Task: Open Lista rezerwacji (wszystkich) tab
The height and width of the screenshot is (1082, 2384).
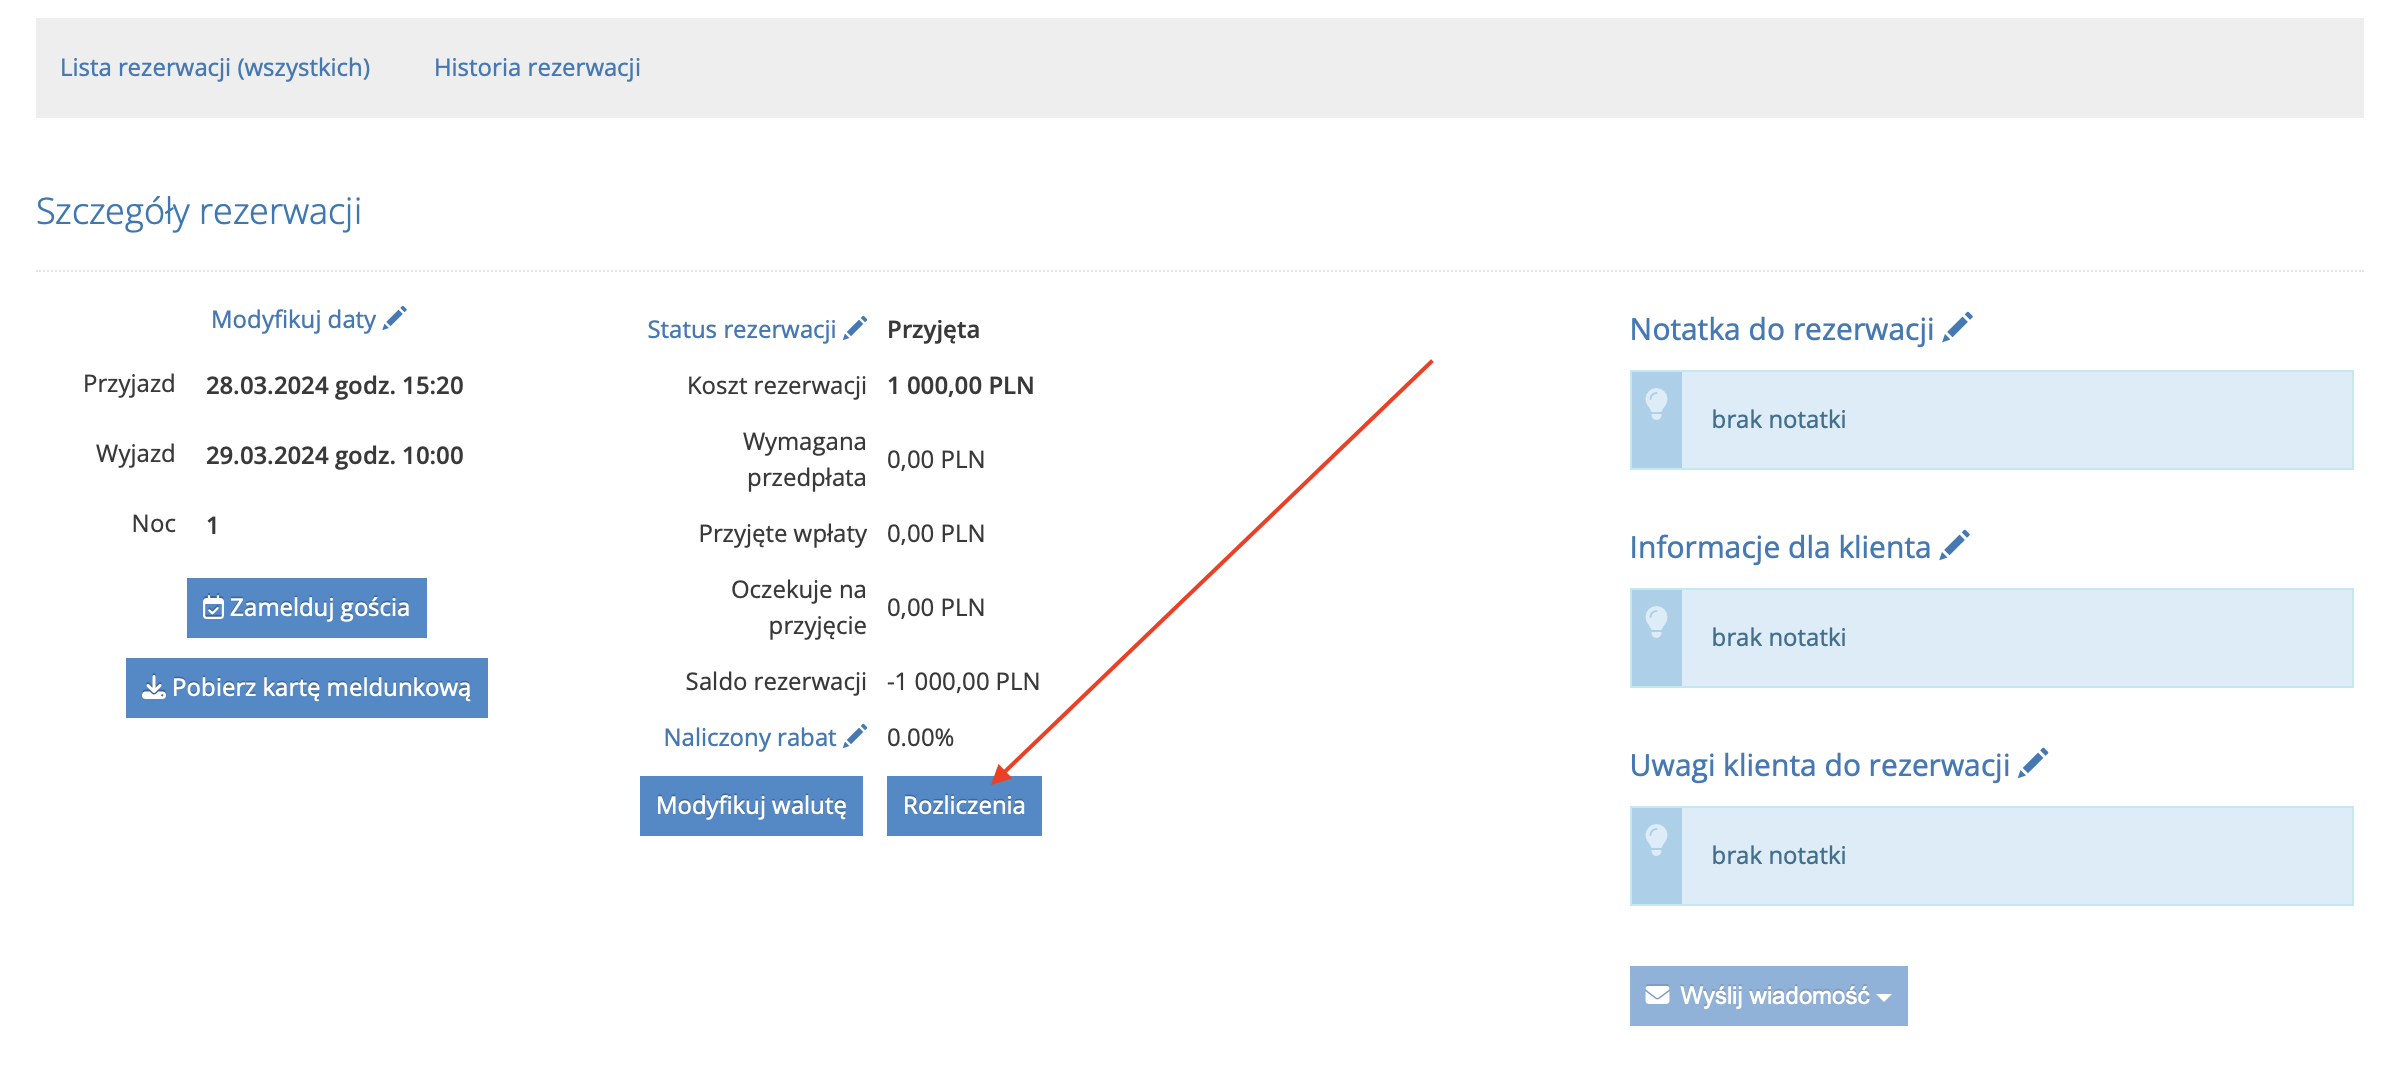Action: (215, 67)
